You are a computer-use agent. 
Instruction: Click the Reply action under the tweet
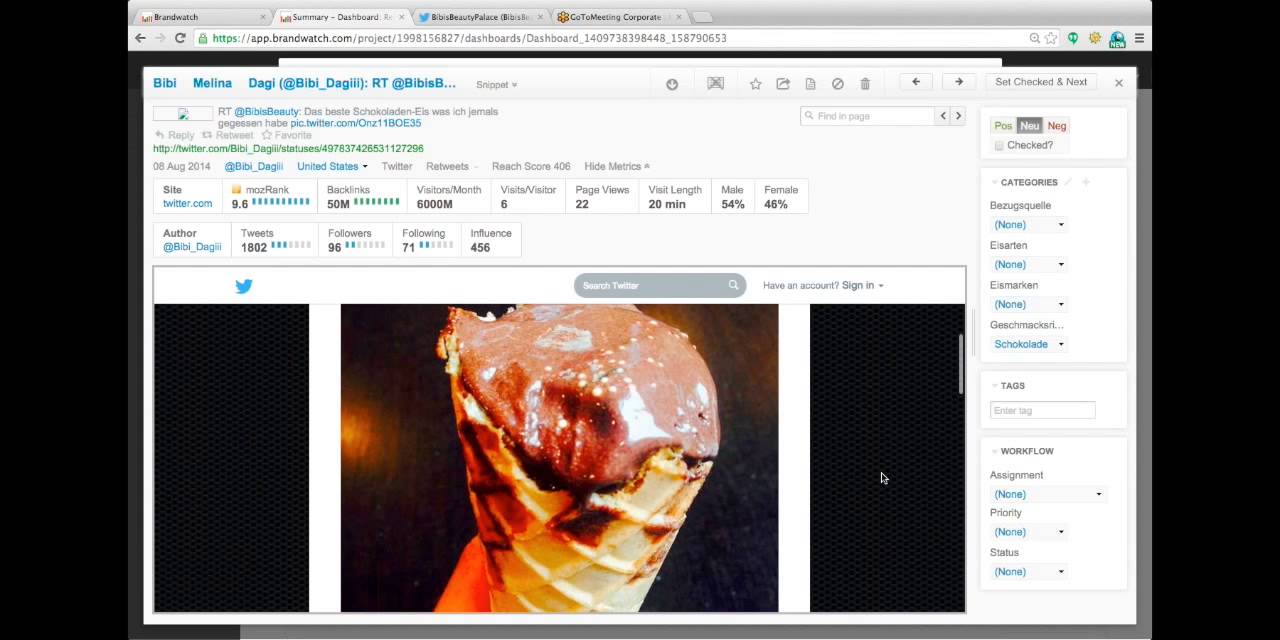pyautogui.click(x=174, y=135)
